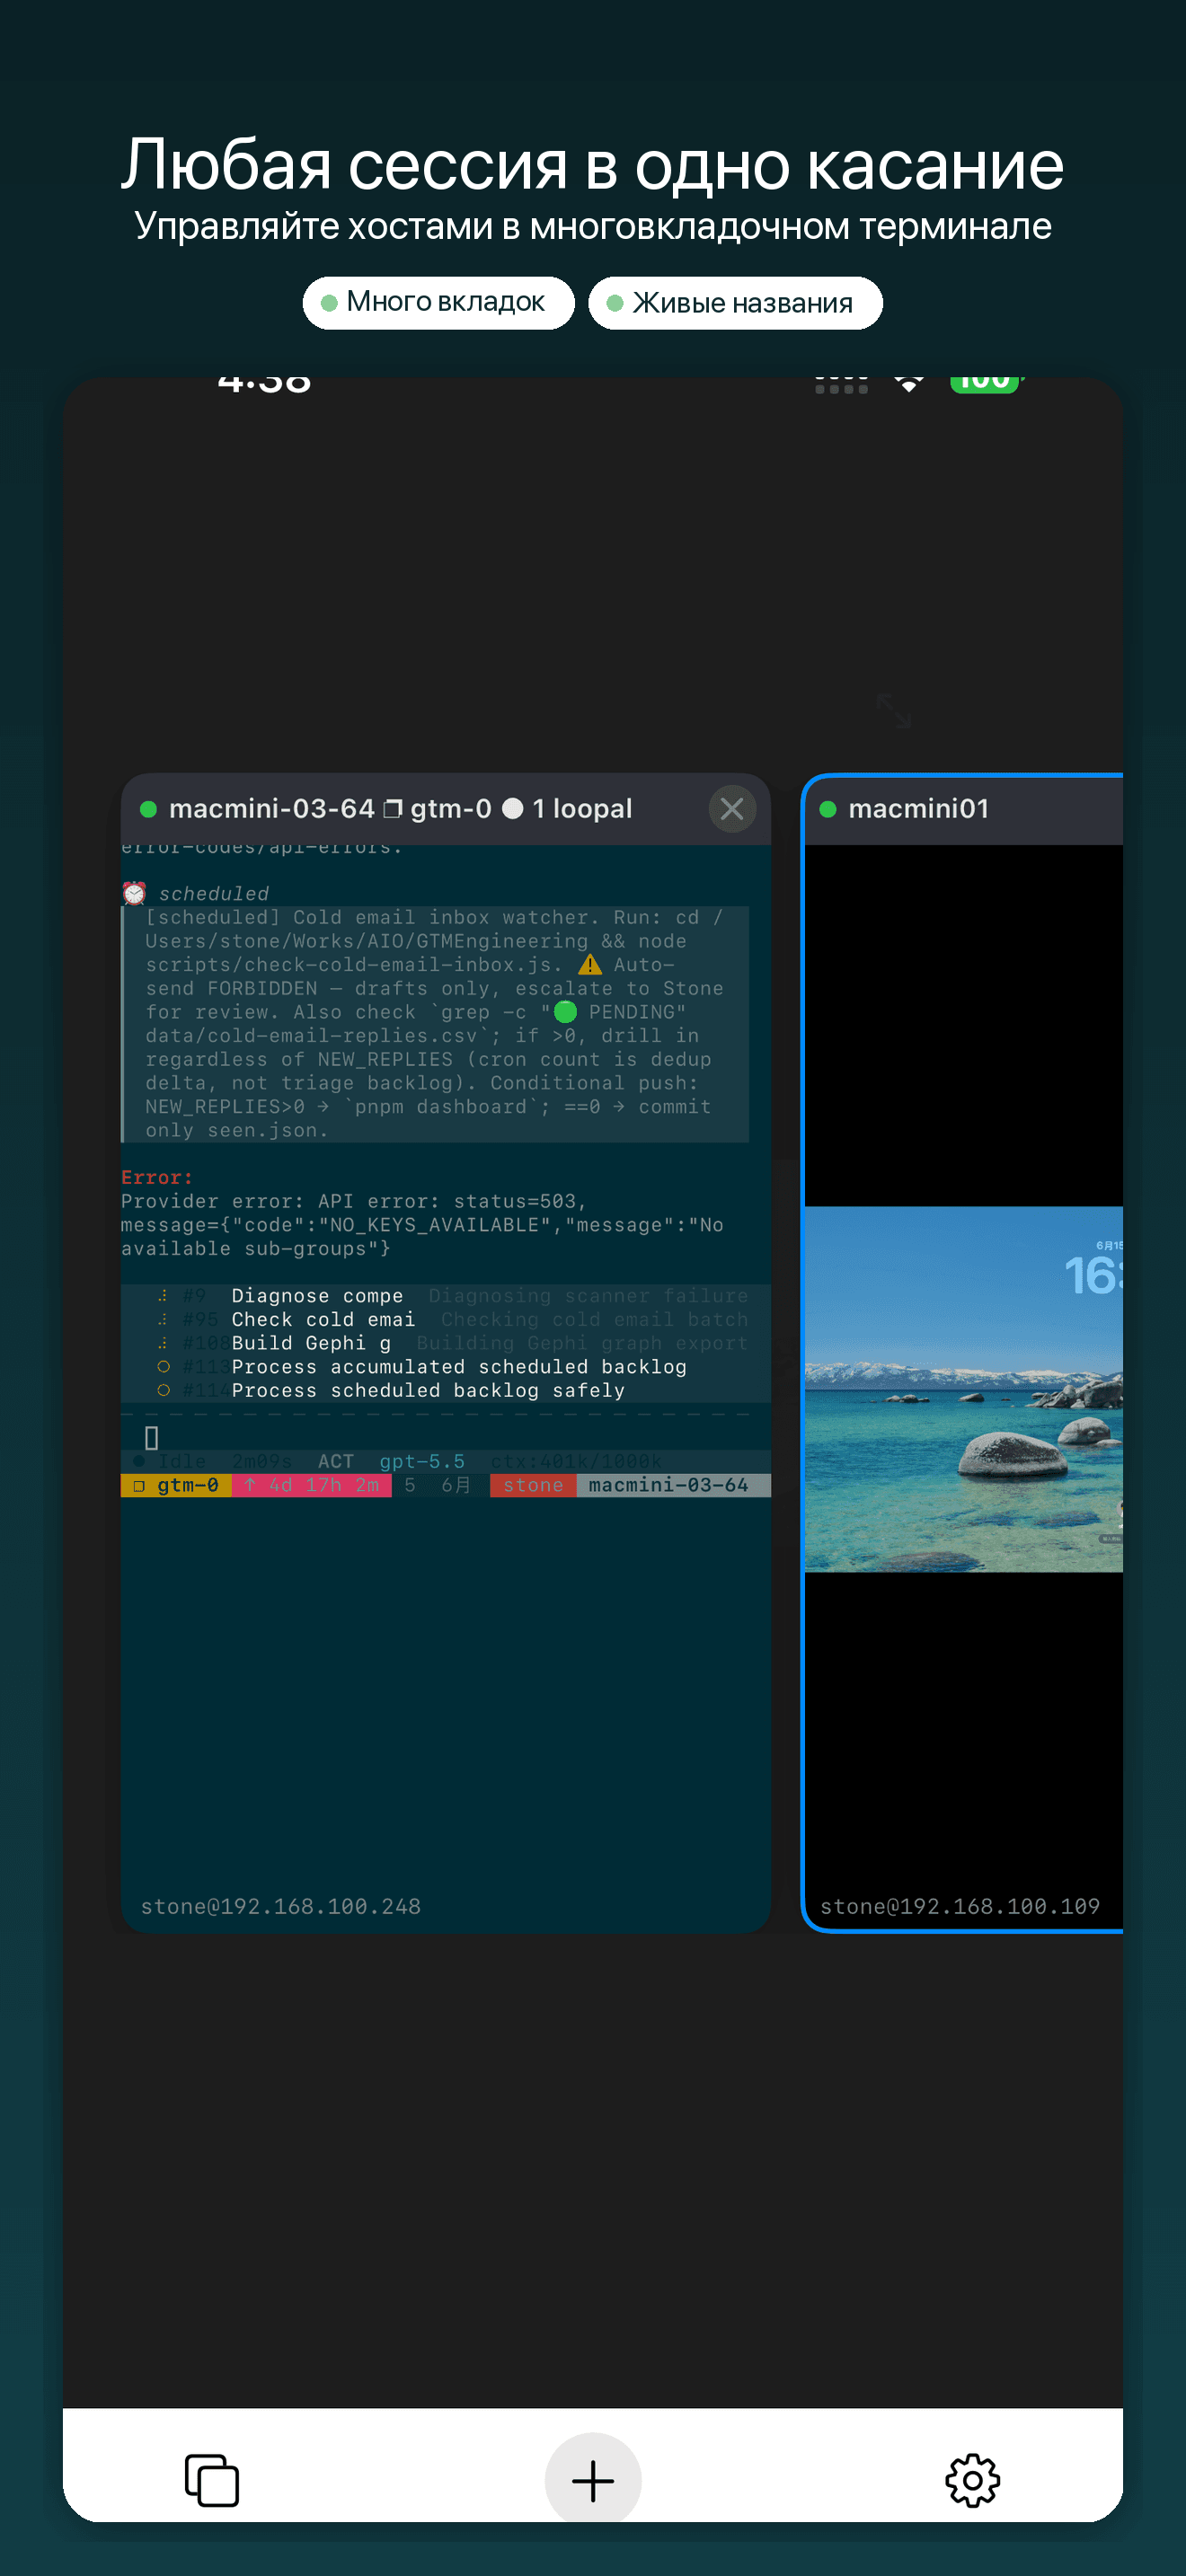The image size is (1186, 2576).
Task: Open settings gear icon
Action: coord(972,2480)
